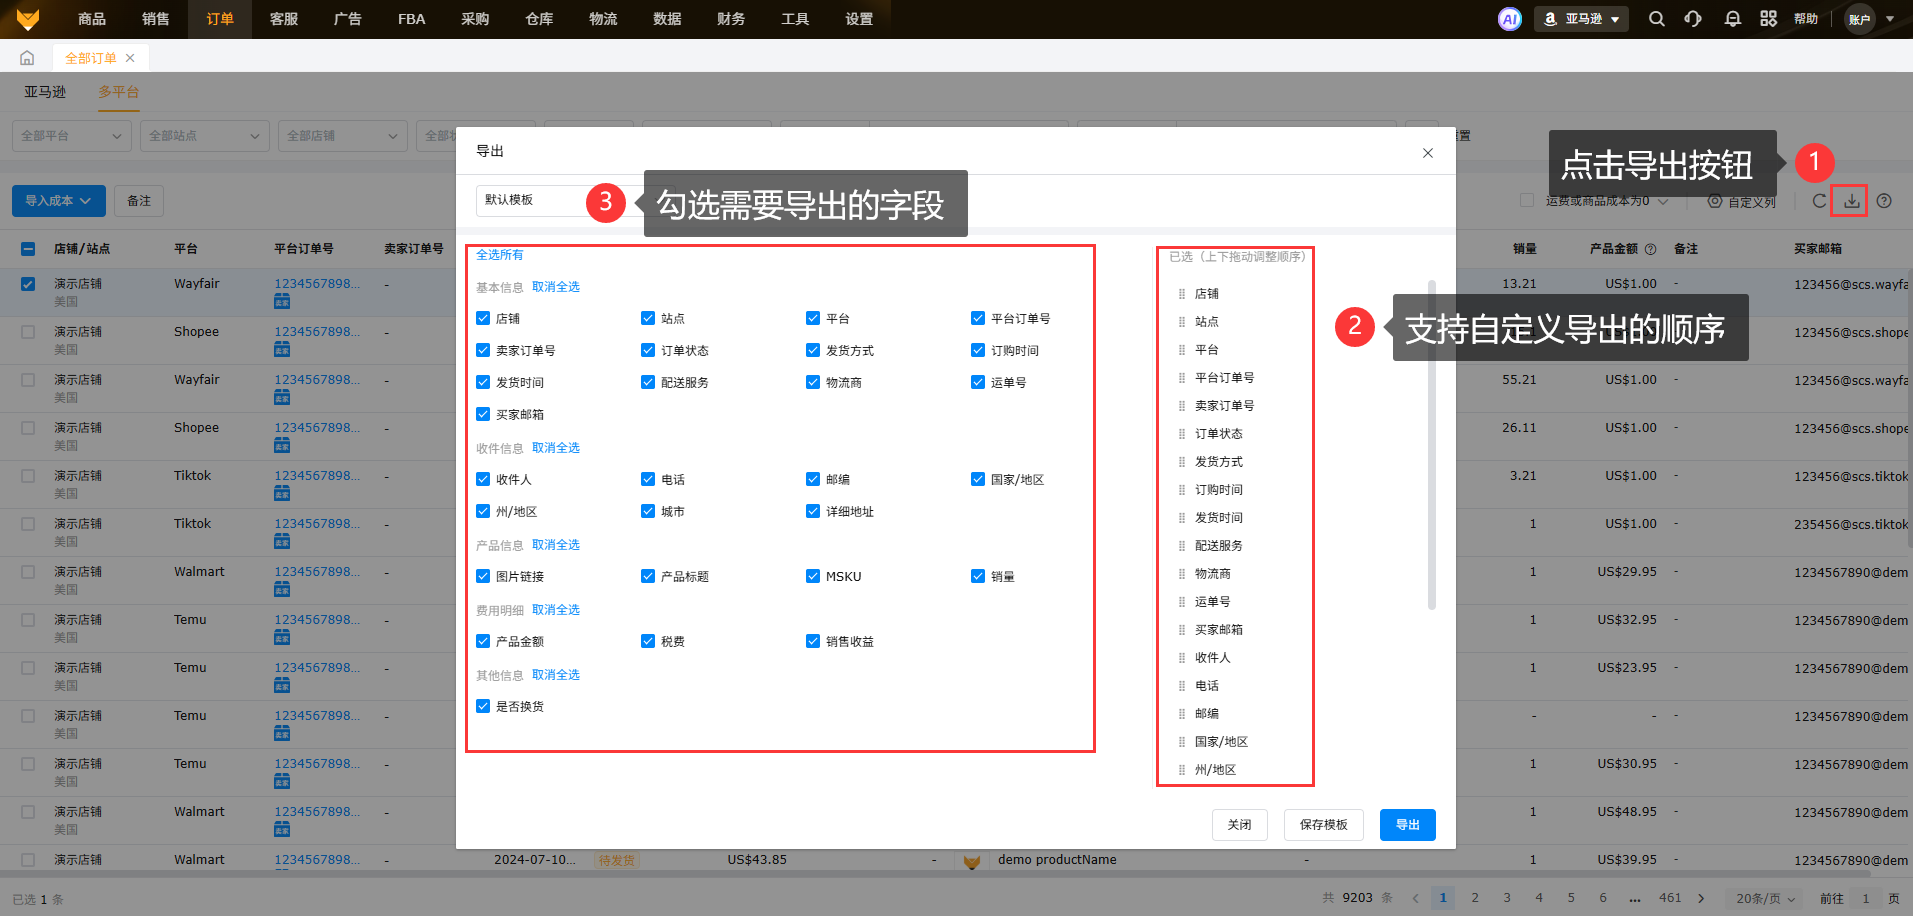Open the notifications bell
The image size is (1913, 916).
[x=1733, y=19]
